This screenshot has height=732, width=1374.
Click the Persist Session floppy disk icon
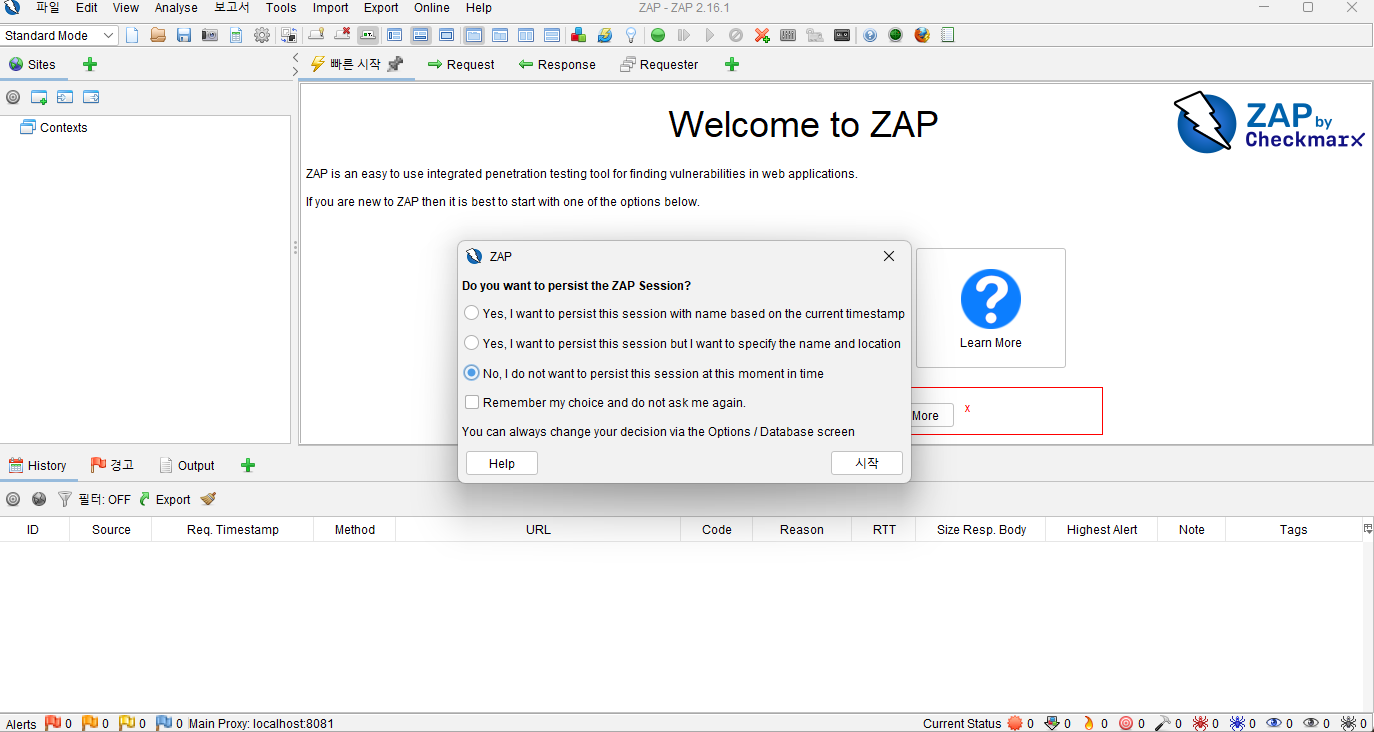pos(184,35)
